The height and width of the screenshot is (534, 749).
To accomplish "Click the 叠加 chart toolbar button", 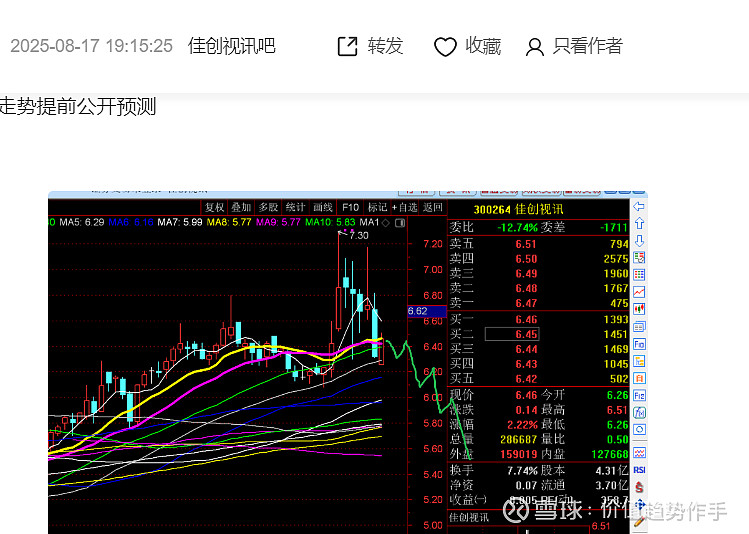I will point(241,207).
